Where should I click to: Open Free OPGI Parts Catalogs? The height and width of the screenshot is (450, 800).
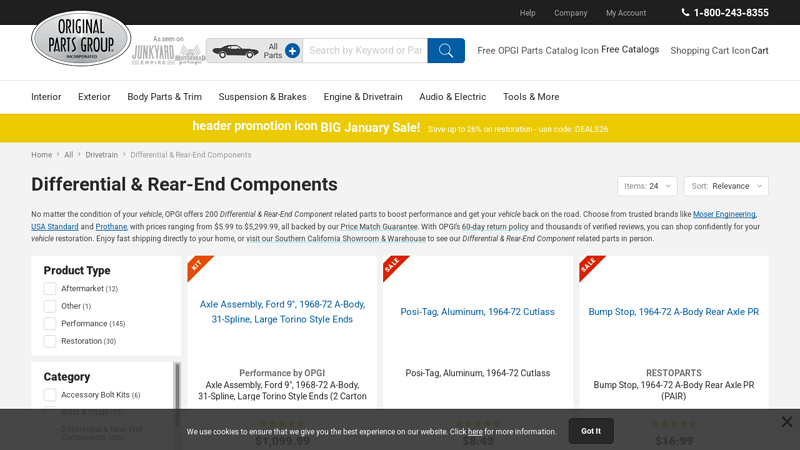[x=568, y=50]
